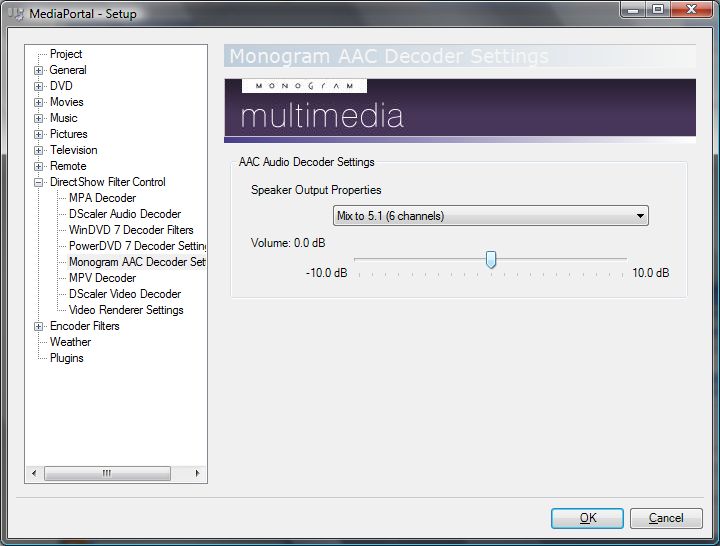Expand the DVD tree node
This screenshot has height=546, width=720.
pyautogui.click(x=39, y=86)
